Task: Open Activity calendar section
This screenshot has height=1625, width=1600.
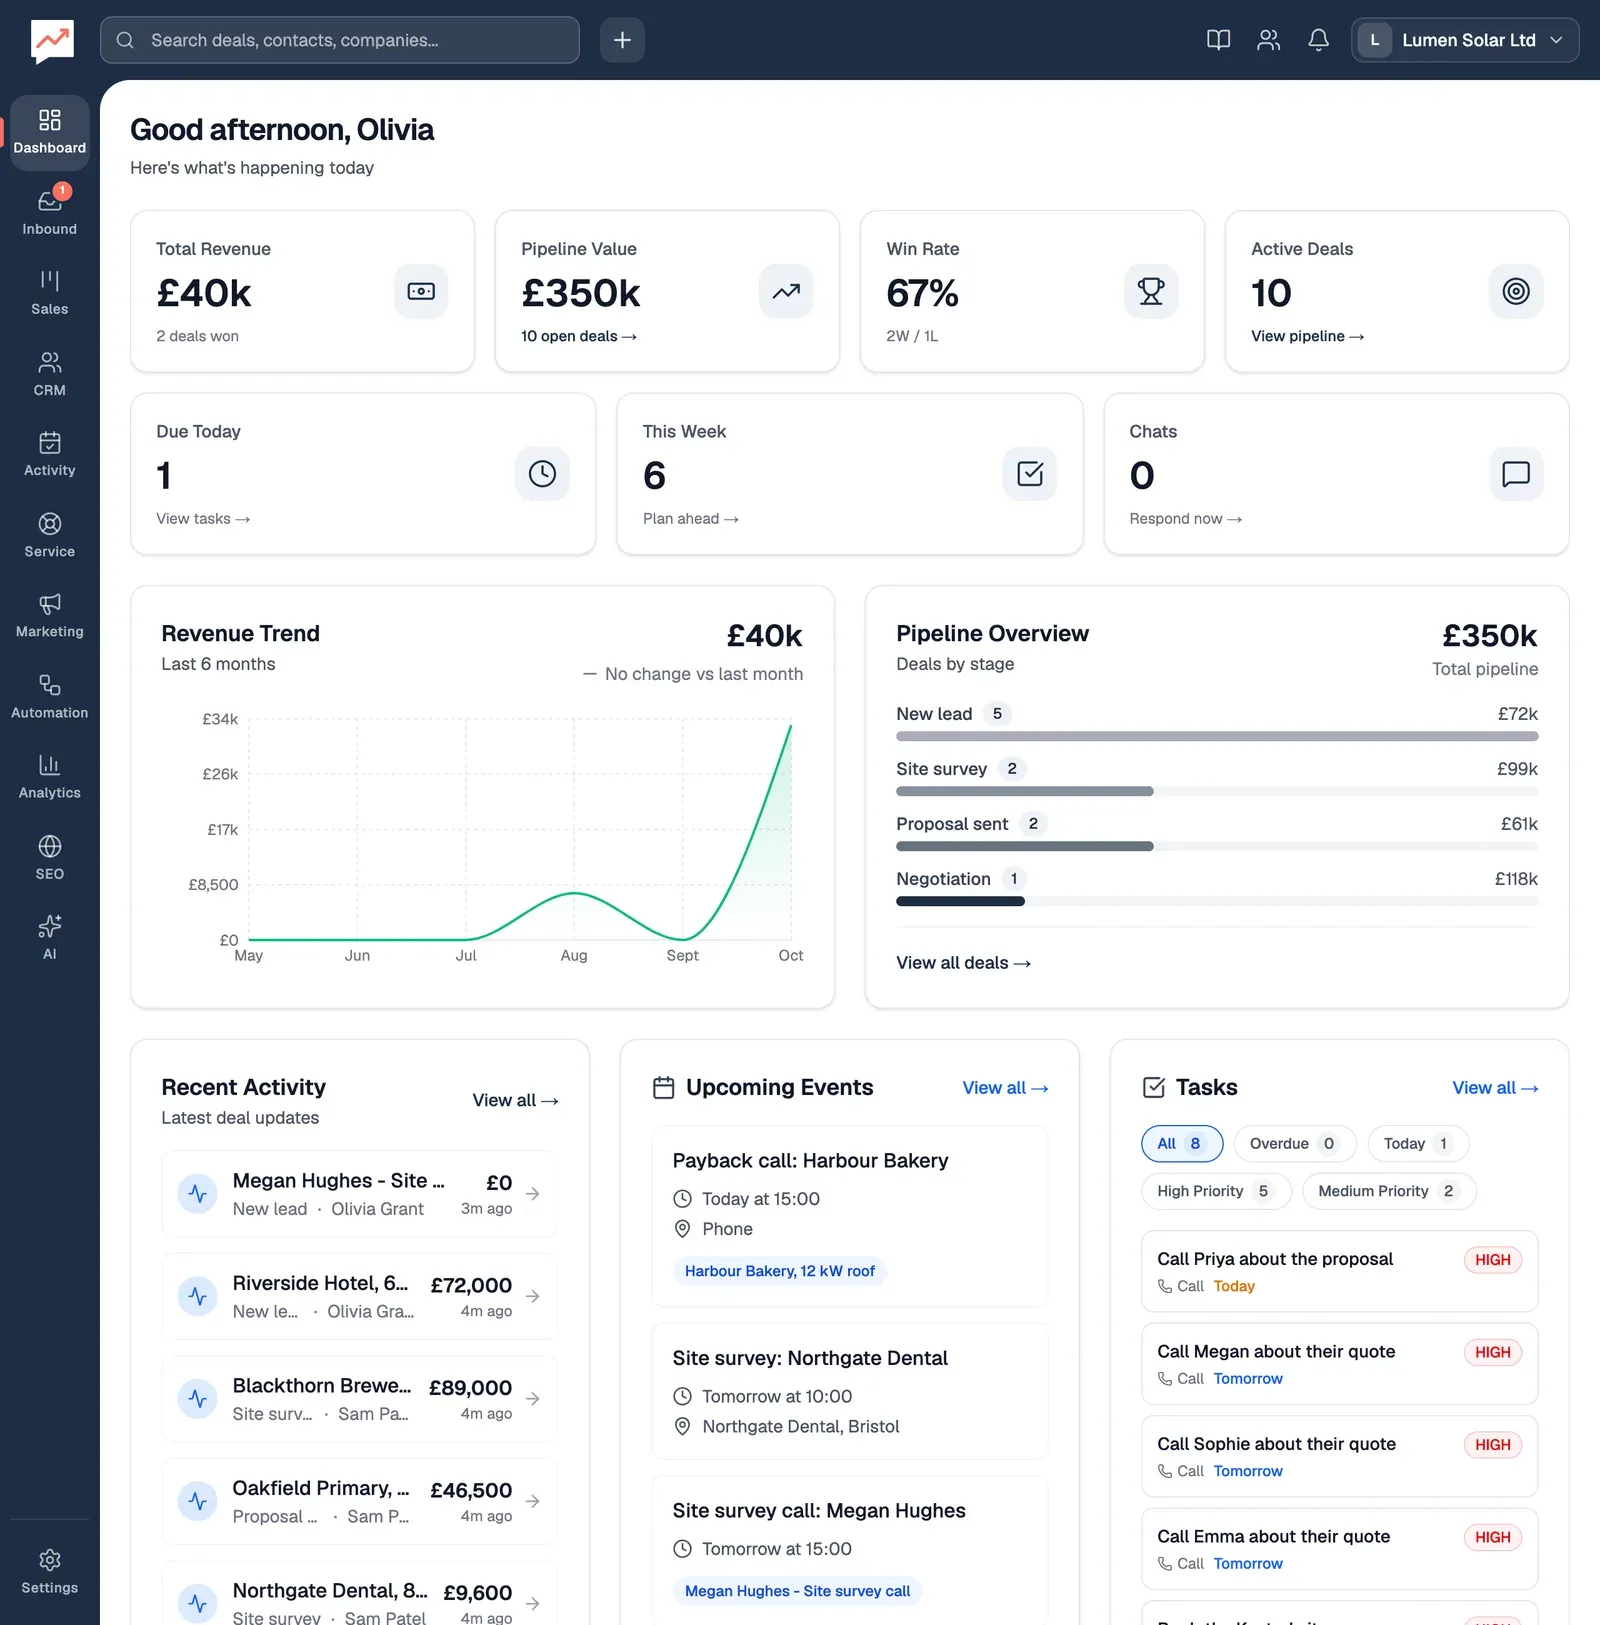Action: (x=50, y=455)
